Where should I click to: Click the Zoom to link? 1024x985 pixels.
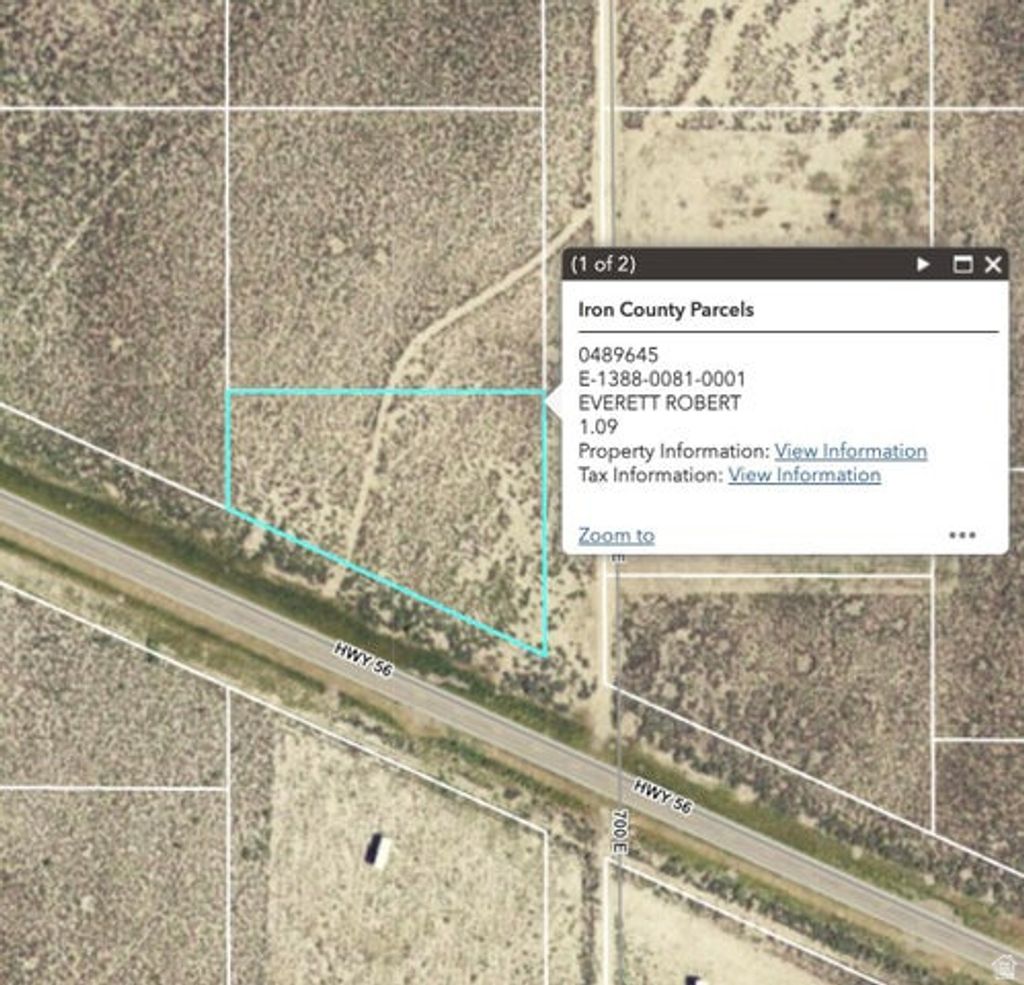point(616,535)
